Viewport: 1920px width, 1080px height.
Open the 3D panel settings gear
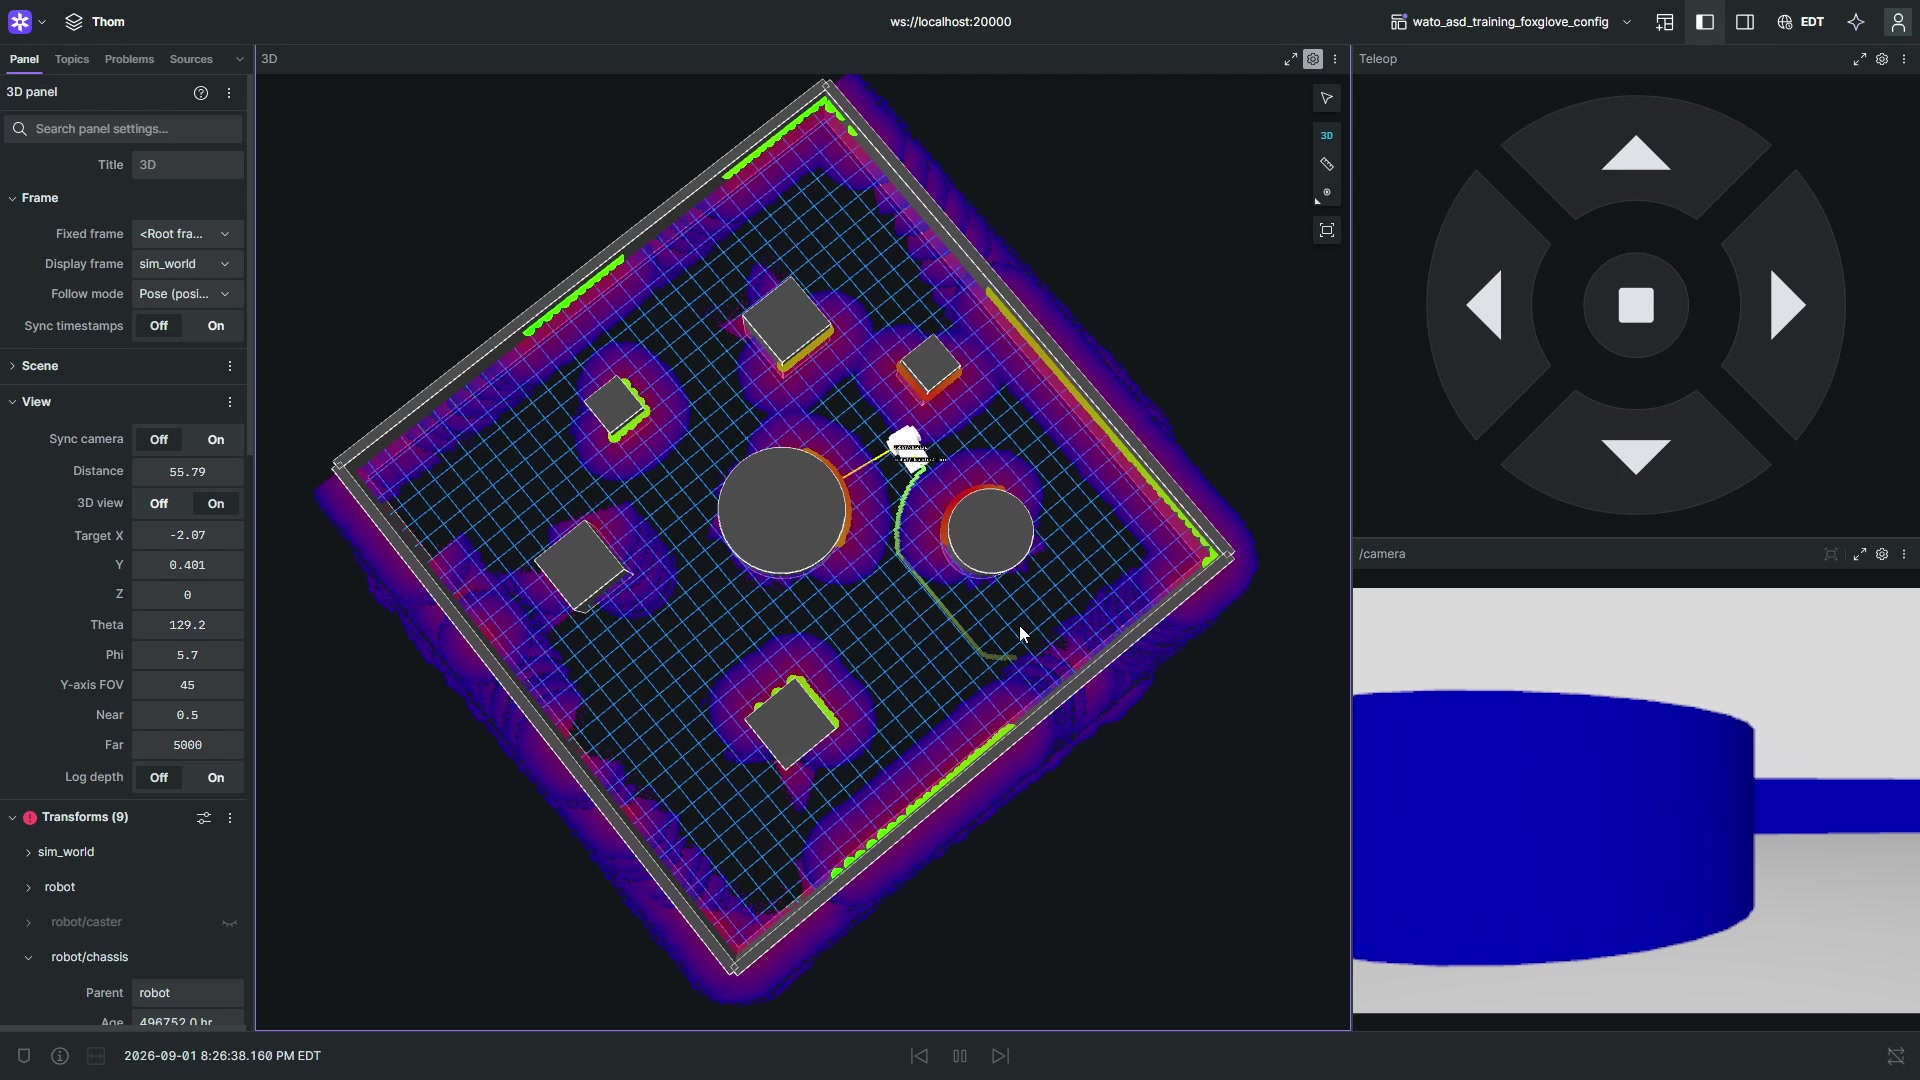[1313, 60]
